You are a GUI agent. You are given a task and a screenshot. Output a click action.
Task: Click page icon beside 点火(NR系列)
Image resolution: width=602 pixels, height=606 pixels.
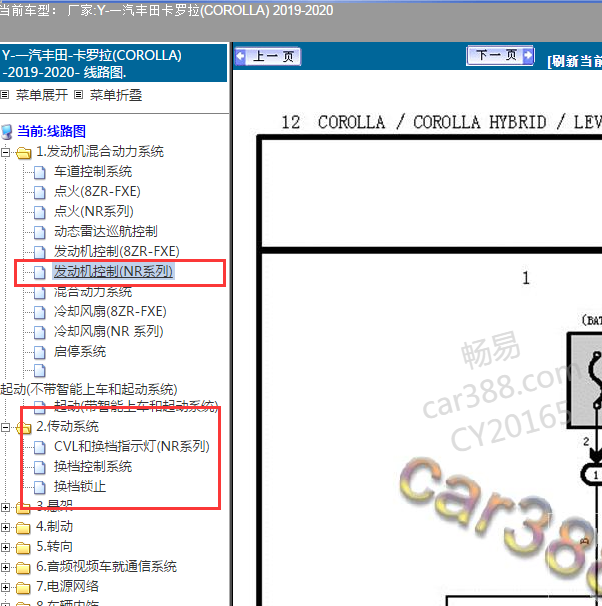point(39,212)
